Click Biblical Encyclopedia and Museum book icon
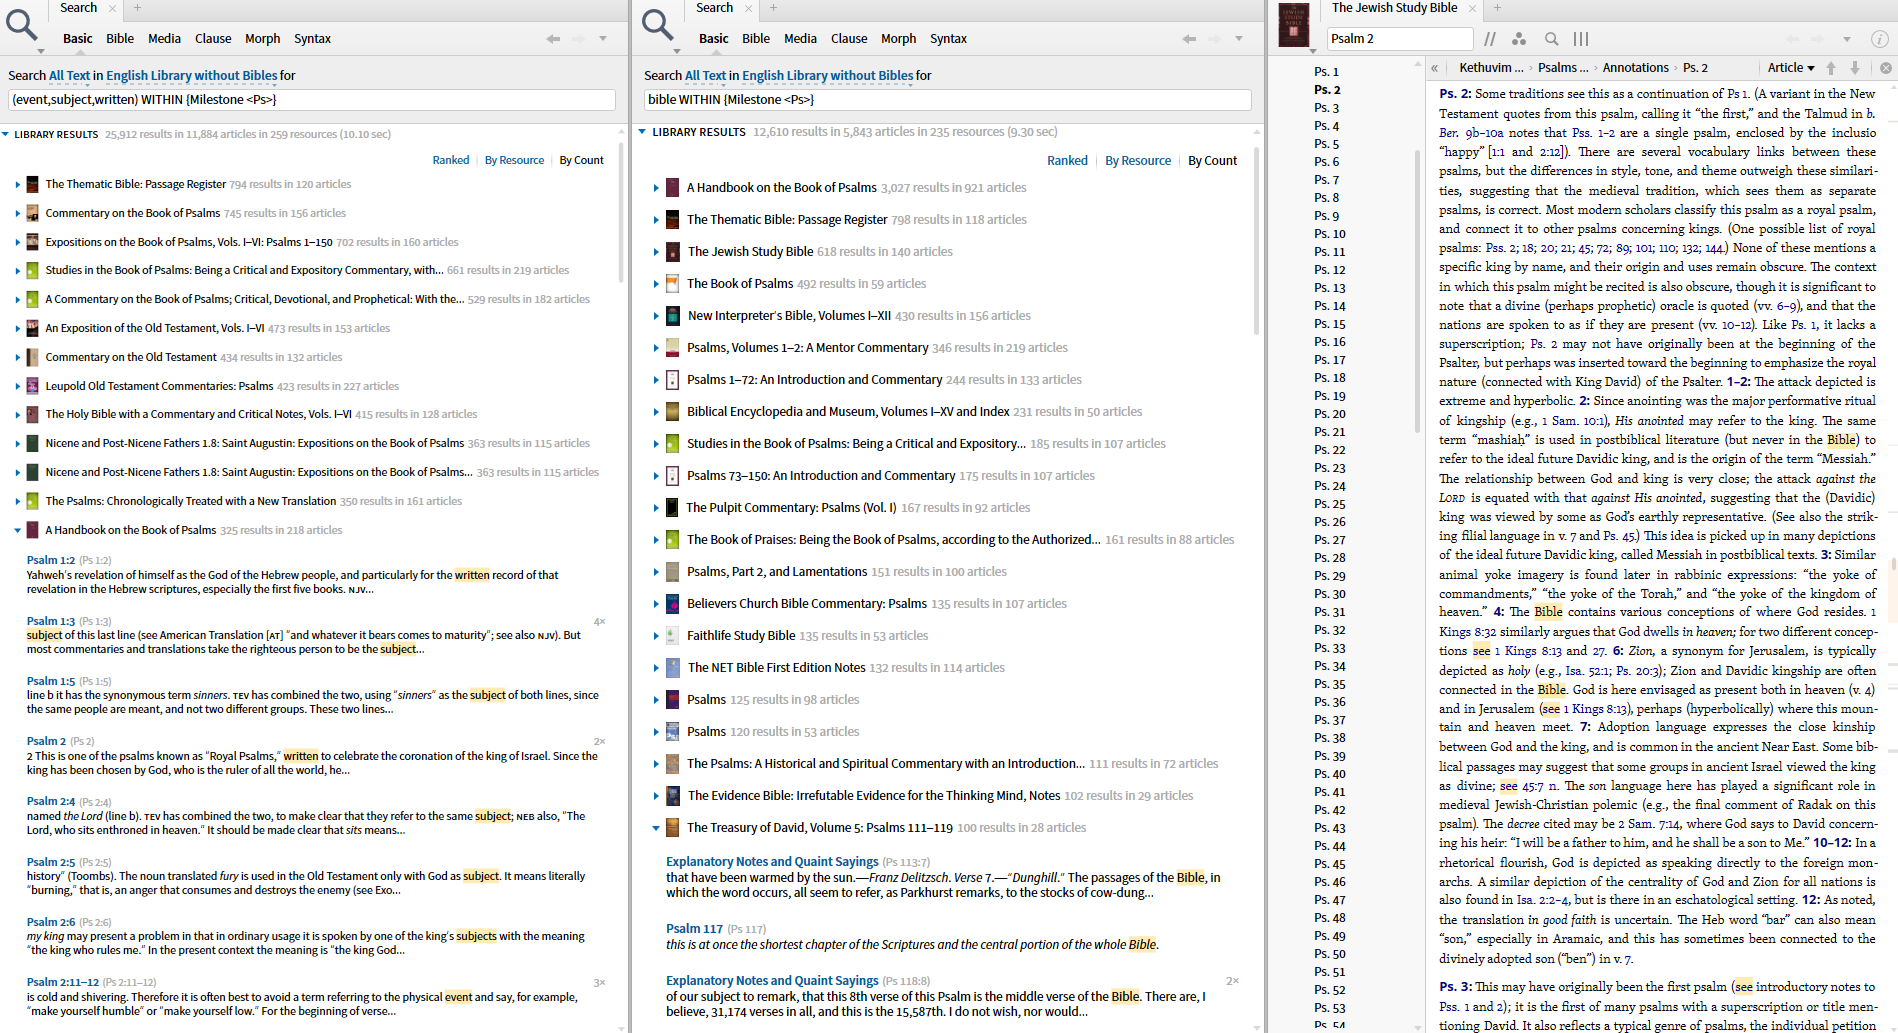This screenshot has width=1898, height=1033. coord(673,412)
